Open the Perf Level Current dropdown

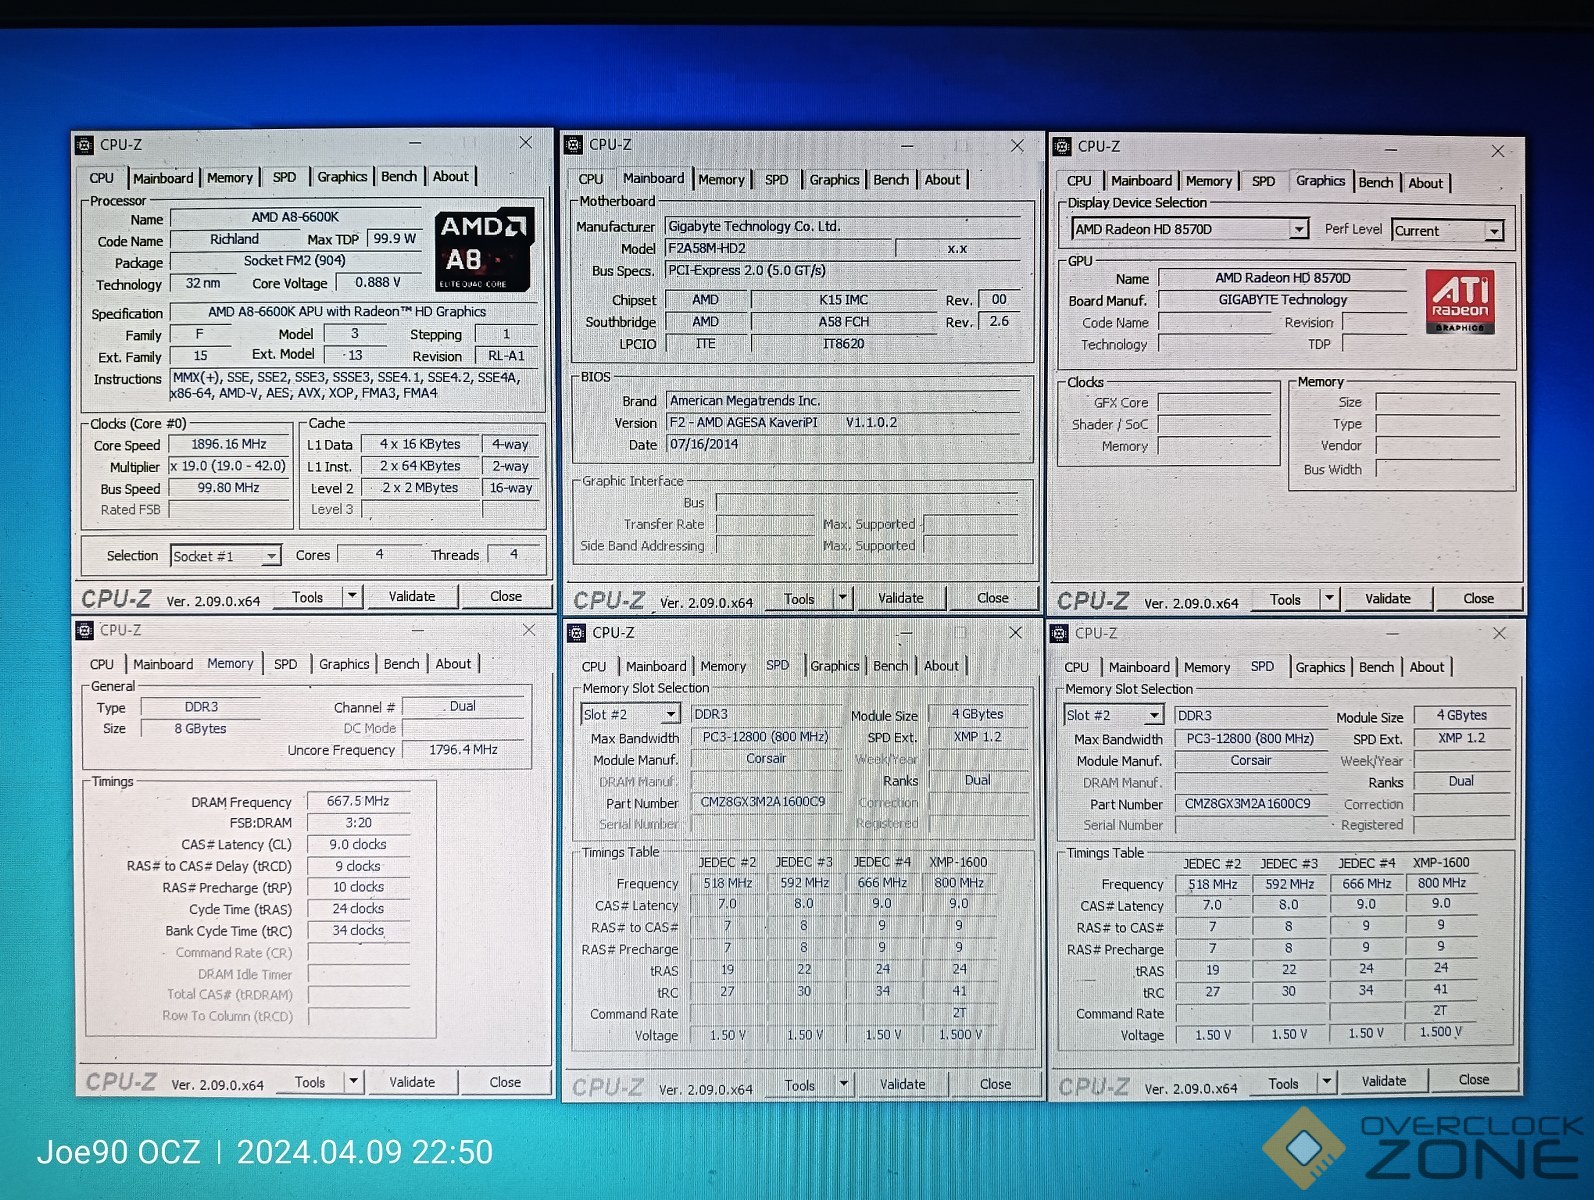(x=1494, y=231)
